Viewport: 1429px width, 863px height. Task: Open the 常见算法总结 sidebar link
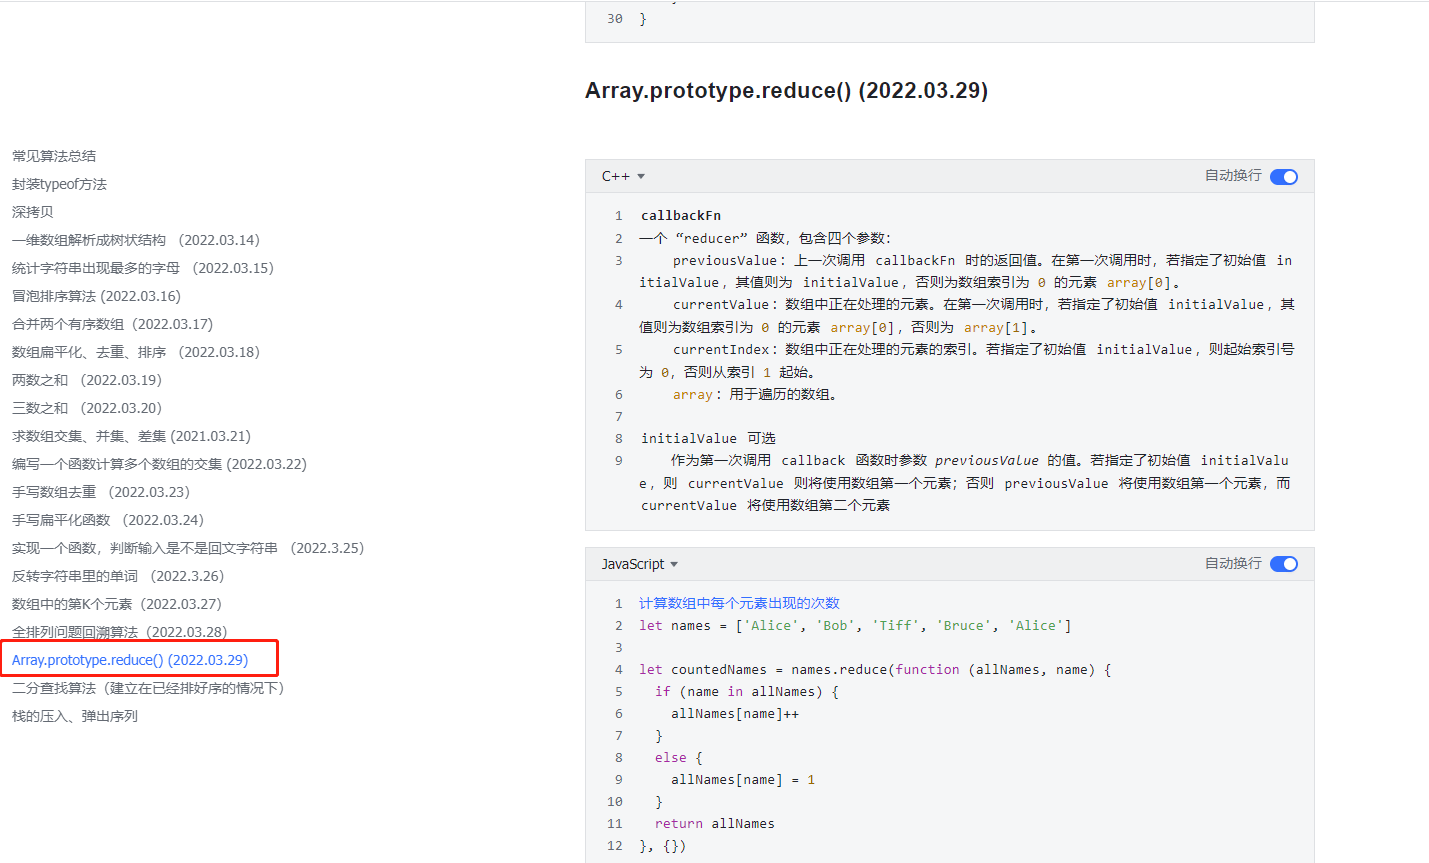[x=54, y=156]
